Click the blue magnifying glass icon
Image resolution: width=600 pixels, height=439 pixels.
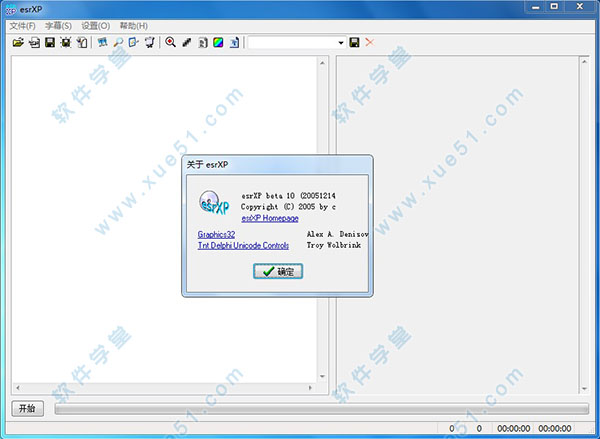[118, 42]
